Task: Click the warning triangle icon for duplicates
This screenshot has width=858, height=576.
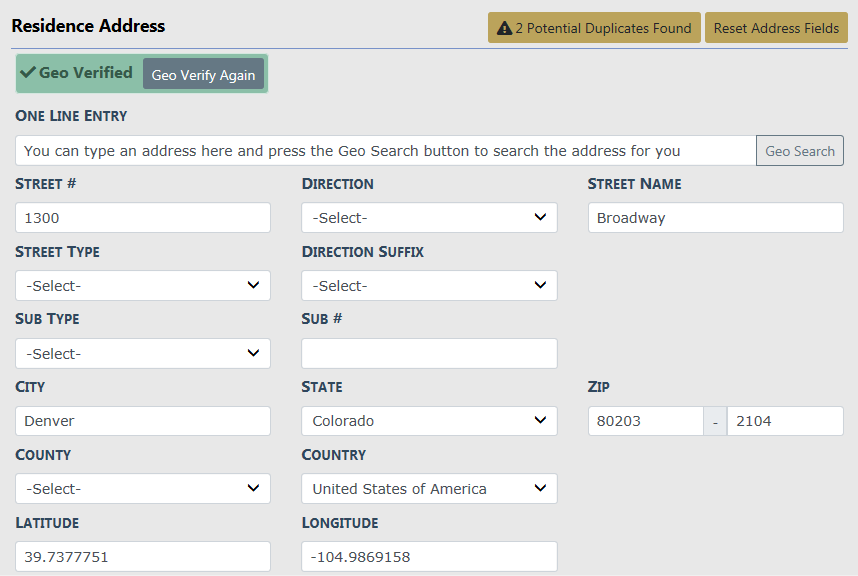Action: click(x=504, y=28)
